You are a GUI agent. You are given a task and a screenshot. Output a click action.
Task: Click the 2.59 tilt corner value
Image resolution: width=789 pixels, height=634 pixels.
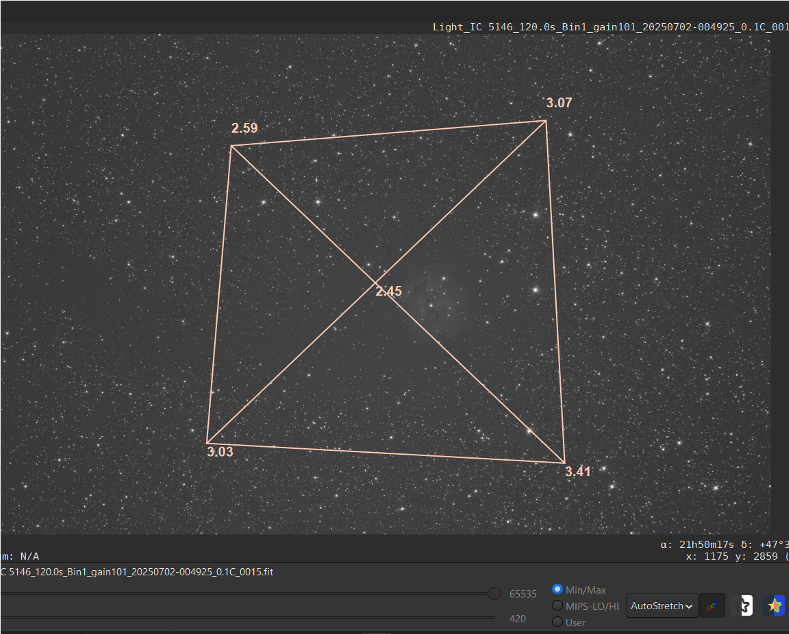point(245,128)
